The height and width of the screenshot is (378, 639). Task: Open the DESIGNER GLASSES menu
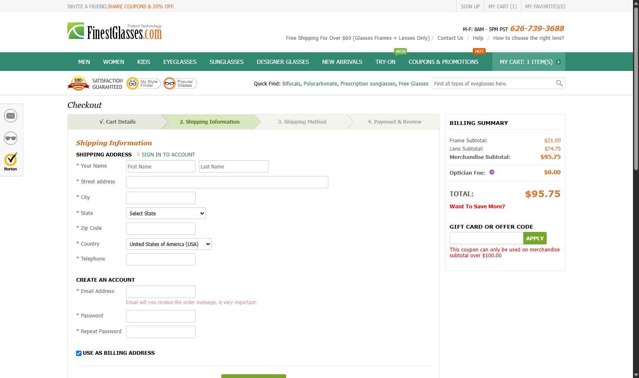pos(282,62)
